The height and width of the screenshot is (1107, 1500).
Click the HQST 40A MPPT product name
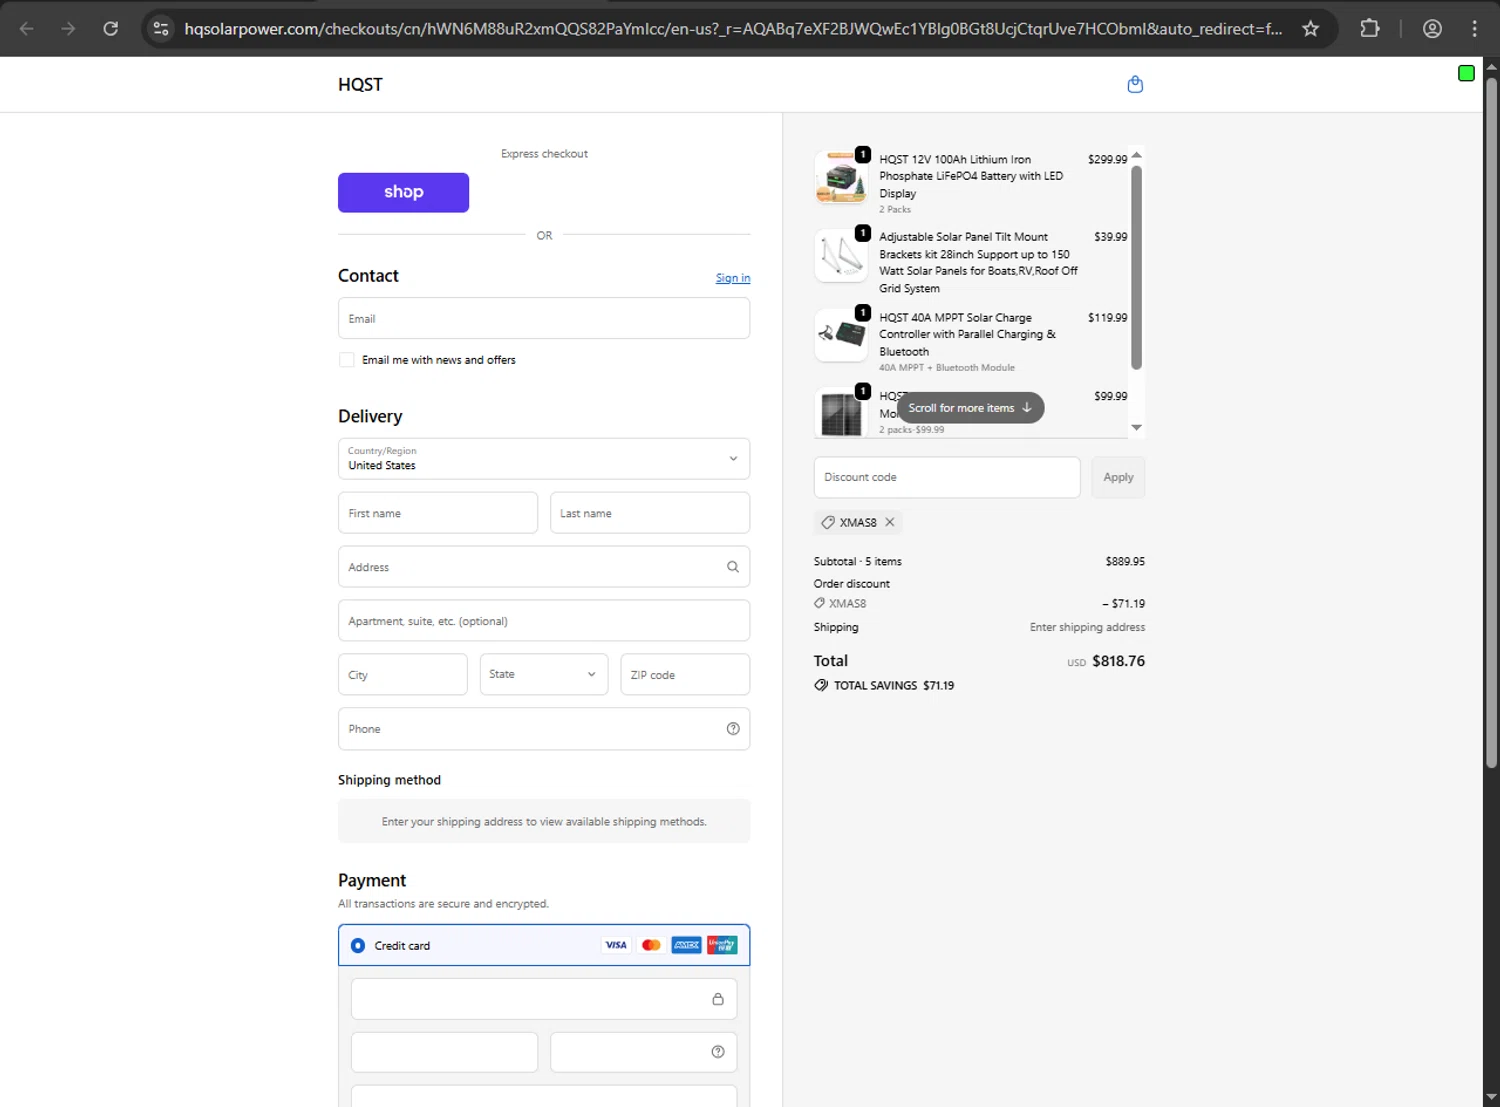[967, 335]
